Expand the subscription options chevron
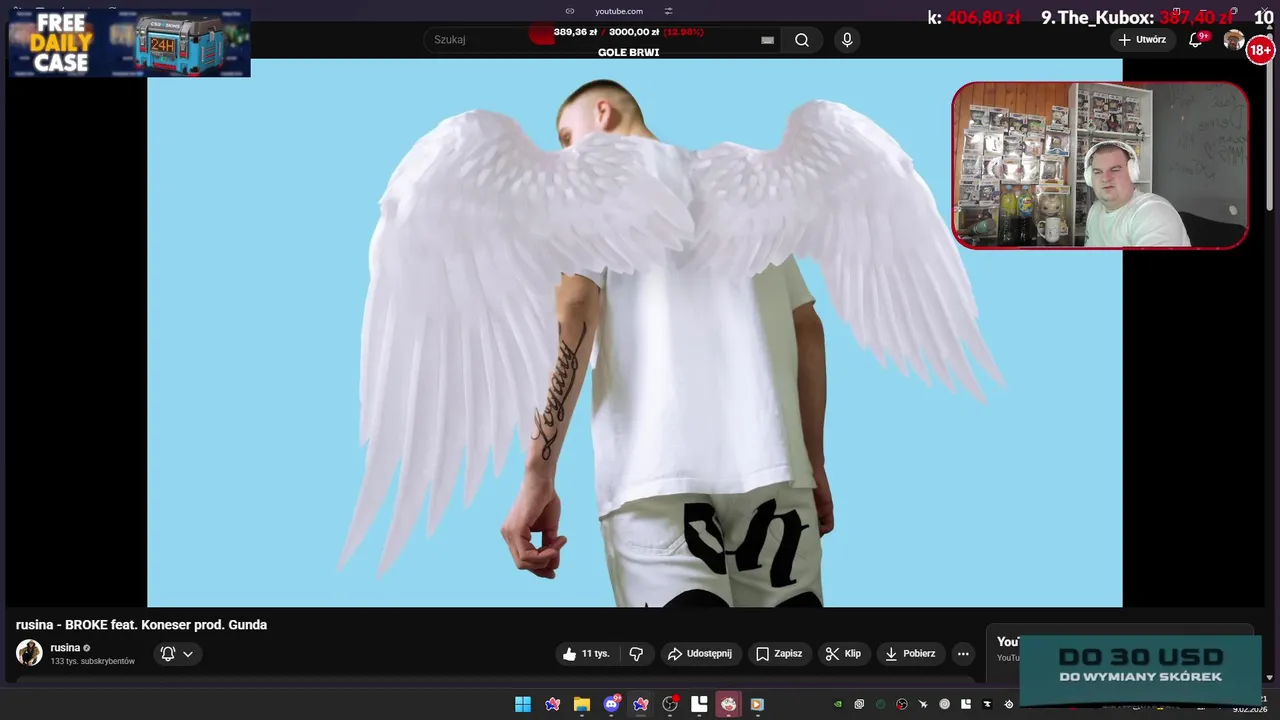The image size is (1280, 720). 188,654
